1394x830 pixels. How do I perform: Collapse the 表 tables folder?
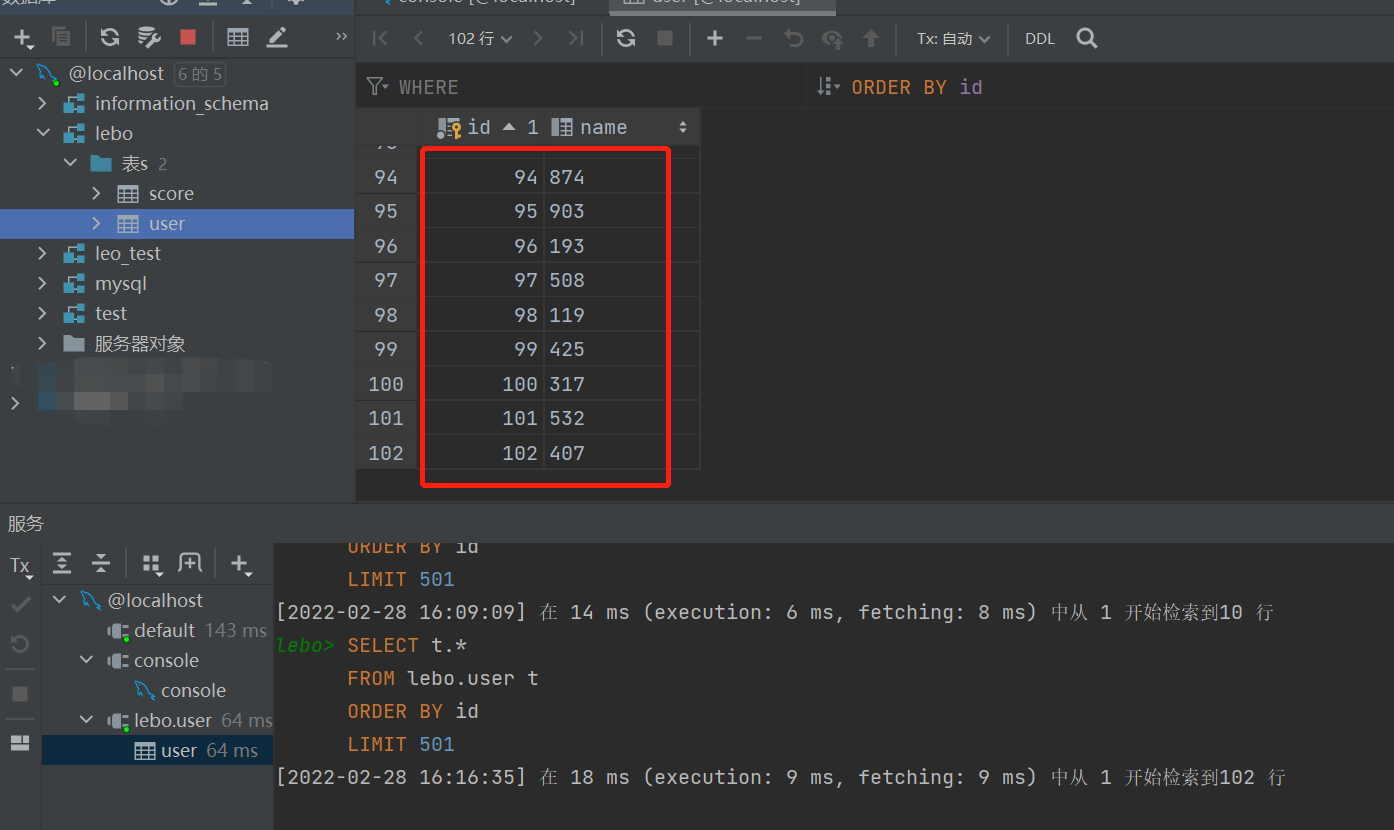tap(69, 163)
